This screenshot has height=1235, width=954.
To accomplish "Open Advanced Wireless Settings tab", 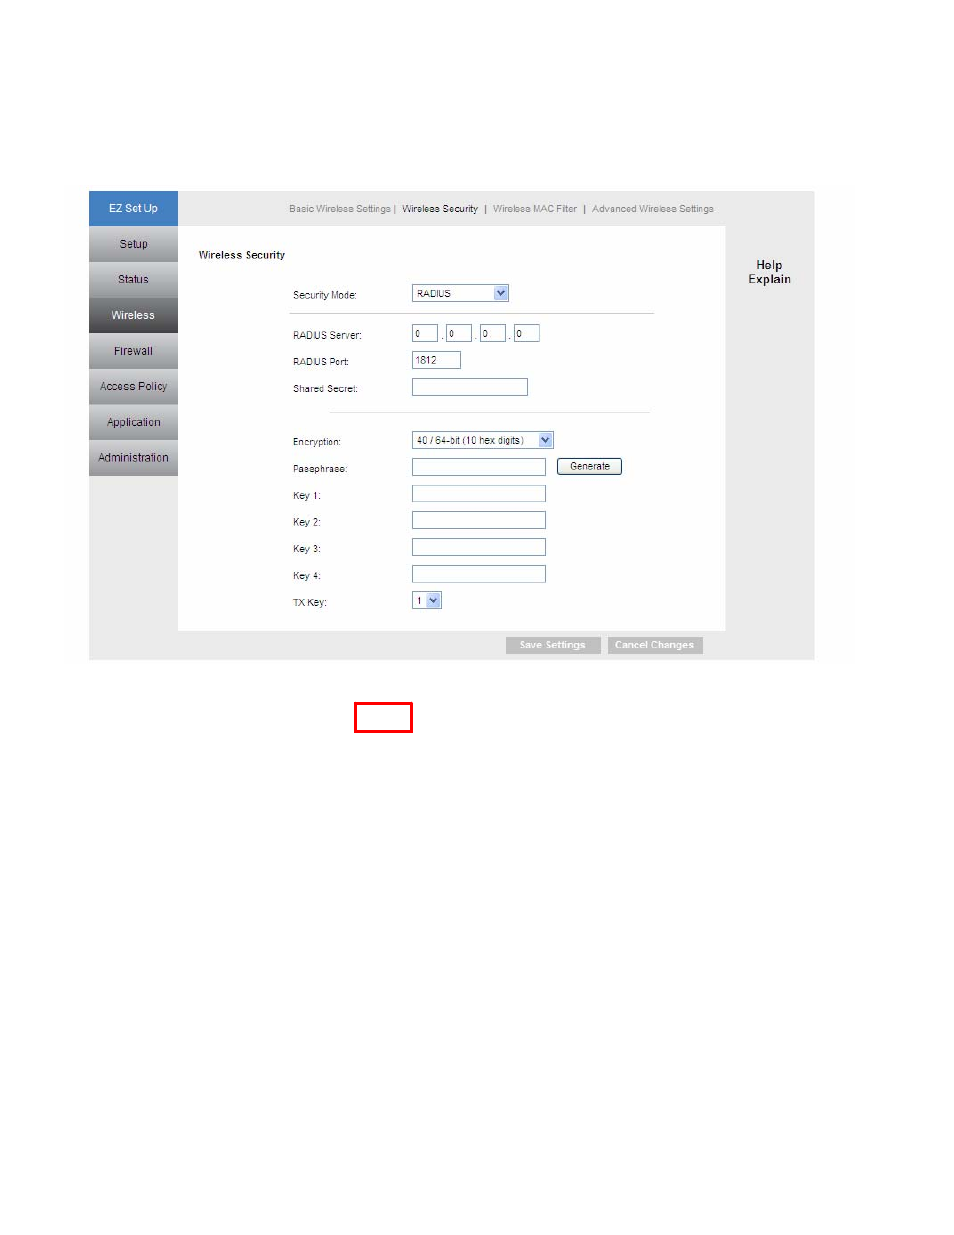I will (x=652, y=209).
